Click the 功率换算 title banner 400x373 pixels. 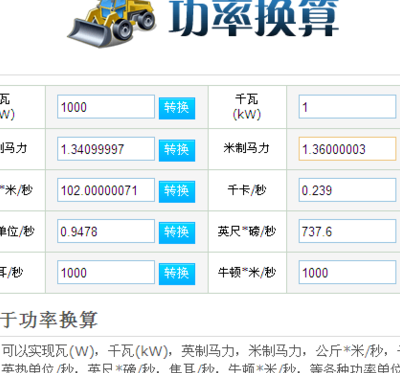254,18
